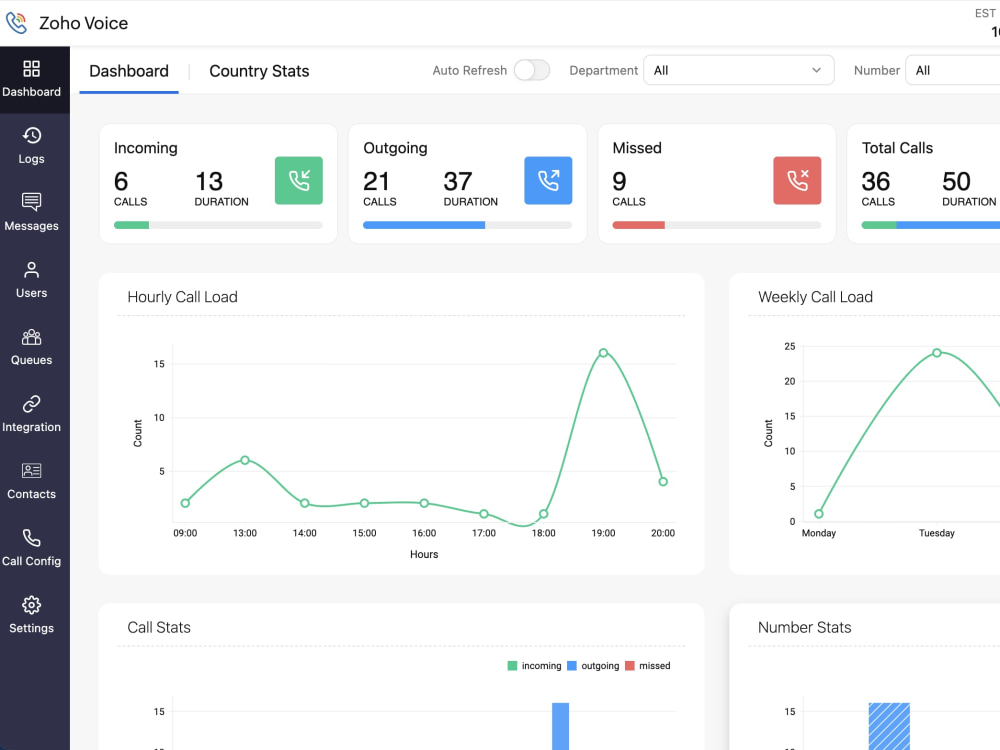Open the Department dropdown
The height and width of the screenshot is (750, 1000).
[739, 70]
